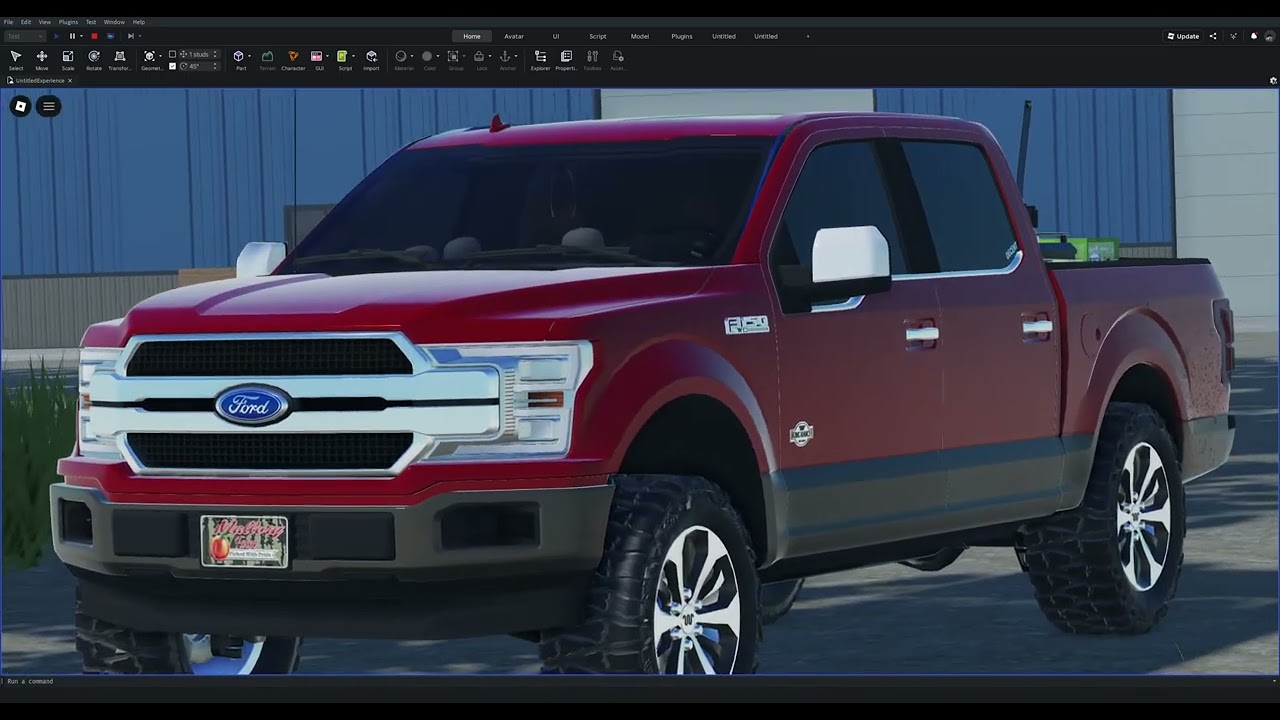Open the notifications bell
Image resolution: width=1280 pixels, height=720 pixels.
(1254, 36)
